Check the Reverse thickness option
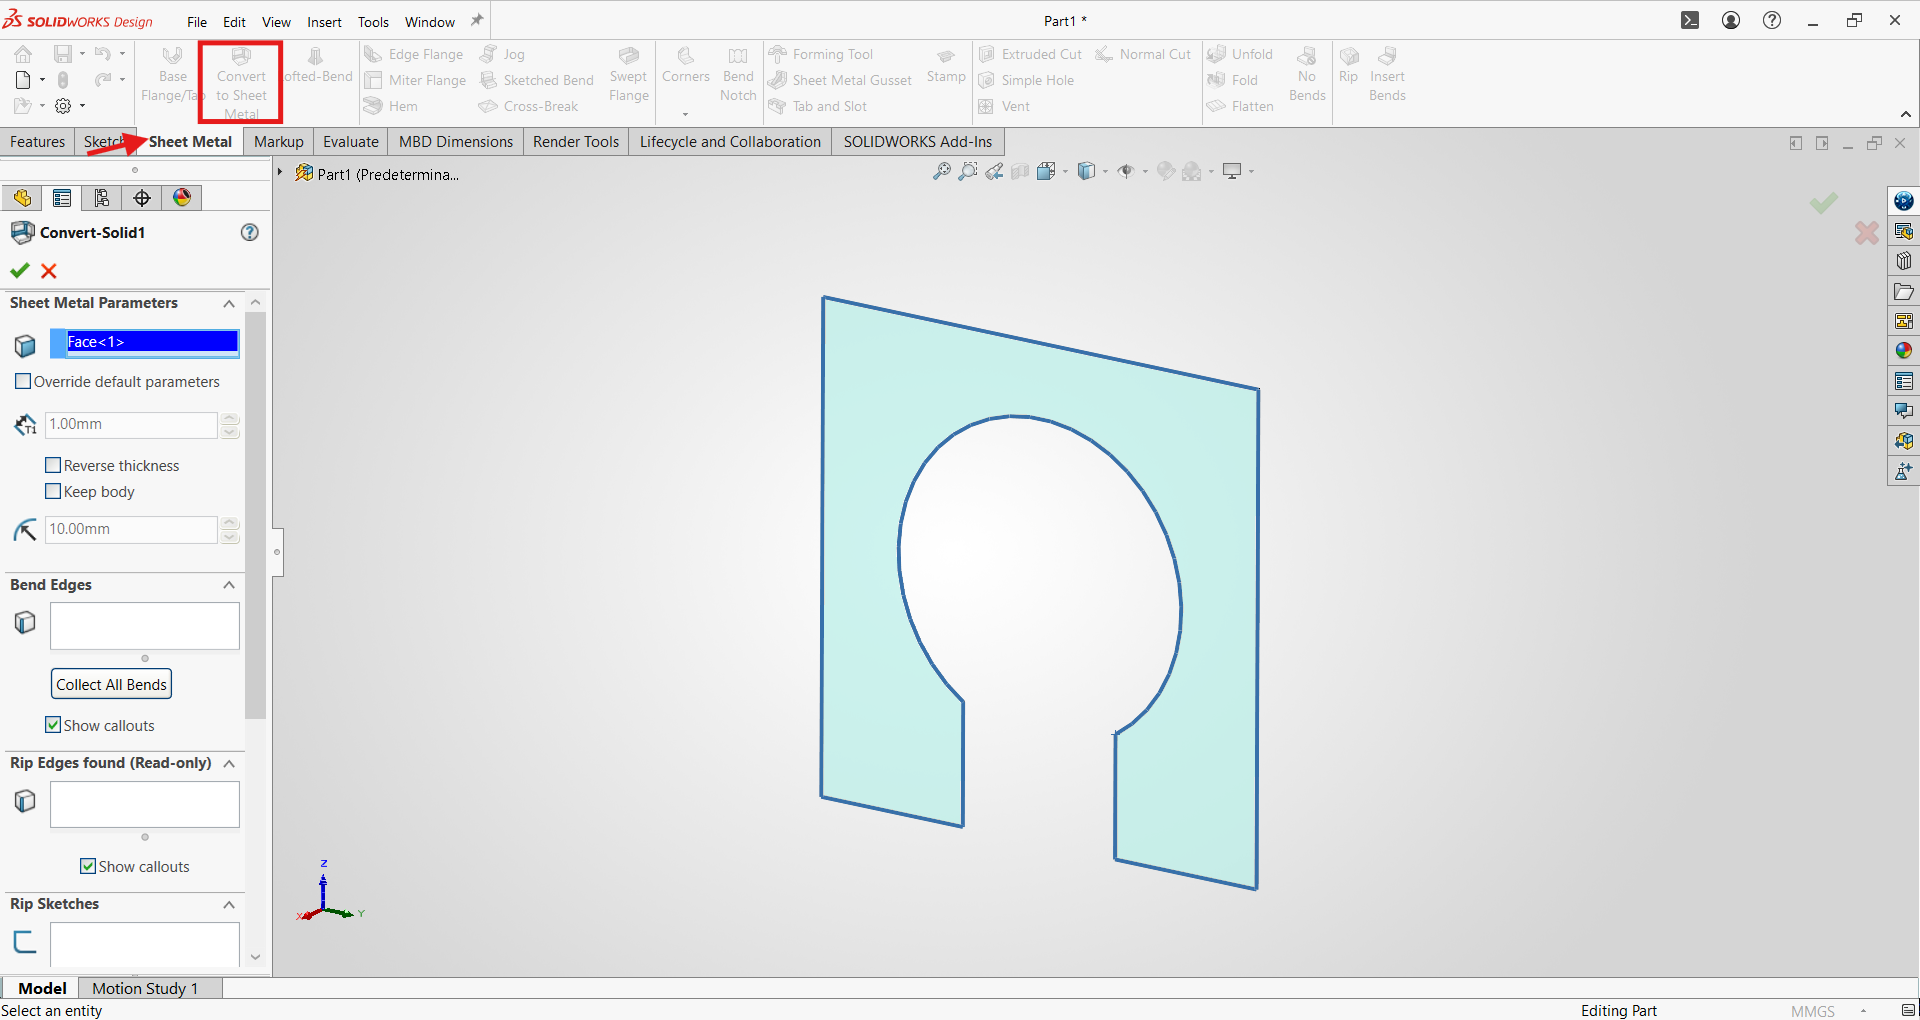This screenshot has height=1020, width=1920. pos(53,465)
